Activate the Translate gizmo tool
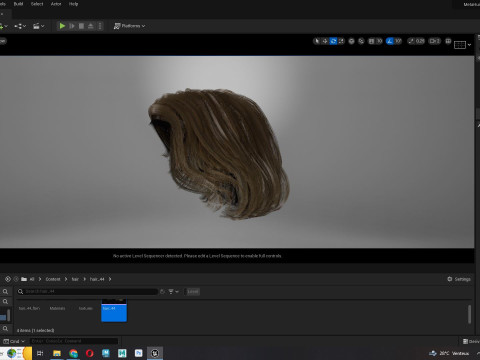Screen dimensions: 480x360 325,41
